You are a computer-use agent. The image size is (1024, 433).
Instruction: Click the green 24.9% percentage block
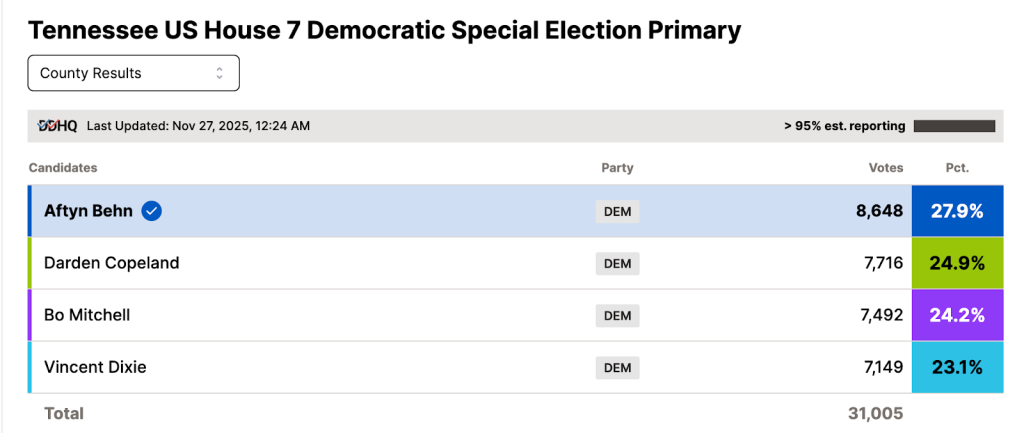tap(957, 264)
